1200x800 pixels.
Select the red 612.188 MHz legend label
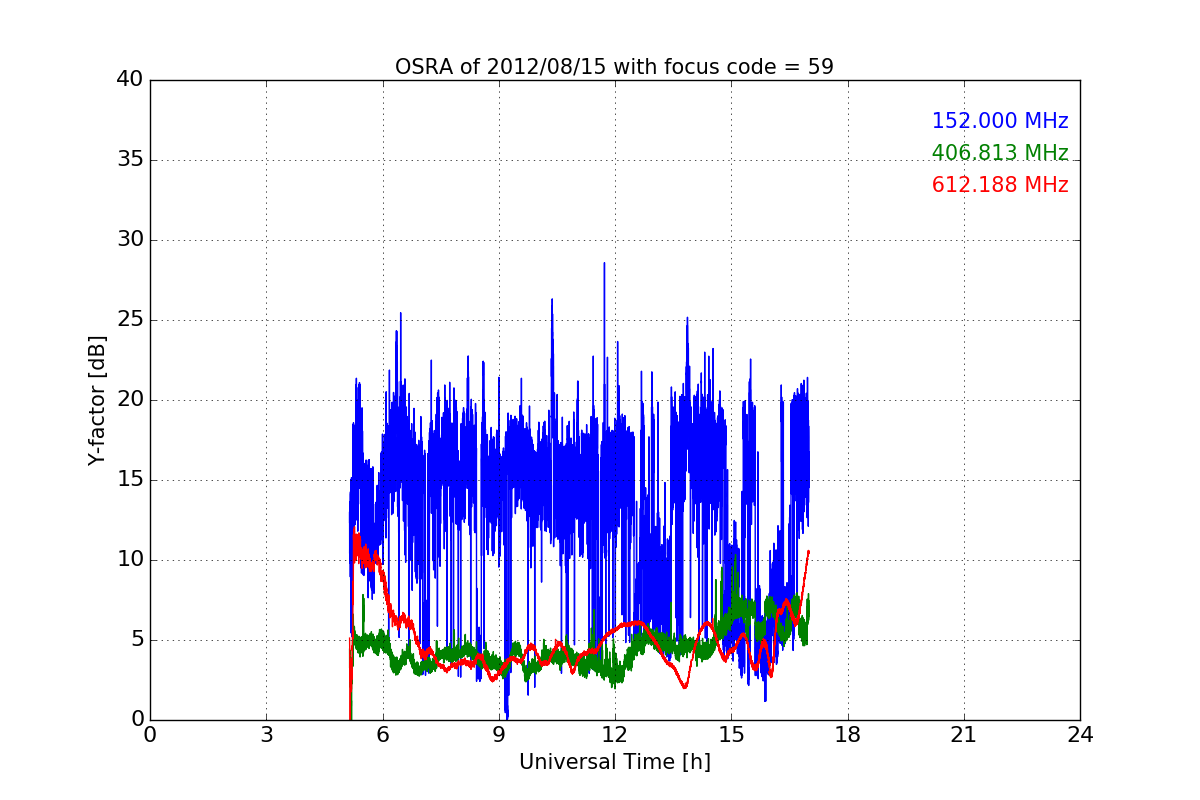1000,185
